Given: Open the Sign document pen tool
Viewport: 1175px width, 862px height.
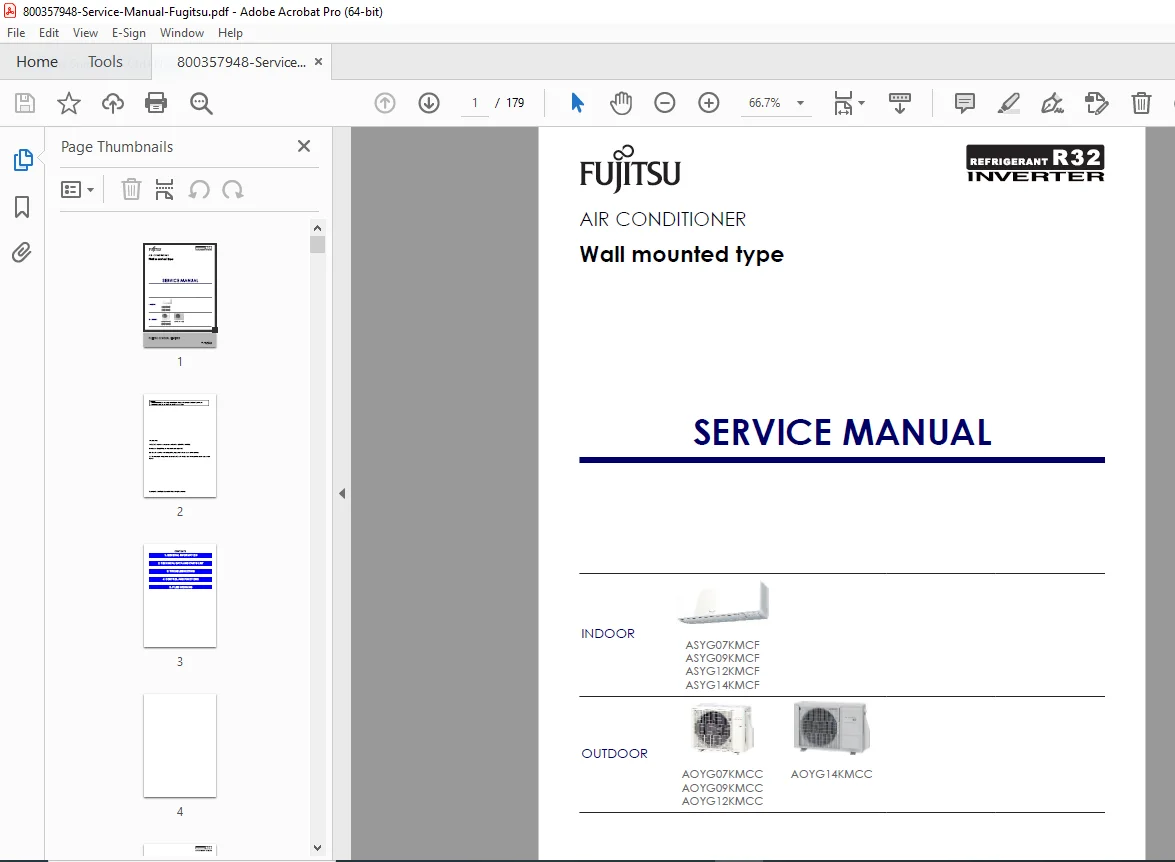Looking at the screenshot, I should click(x=1052, y=103).
